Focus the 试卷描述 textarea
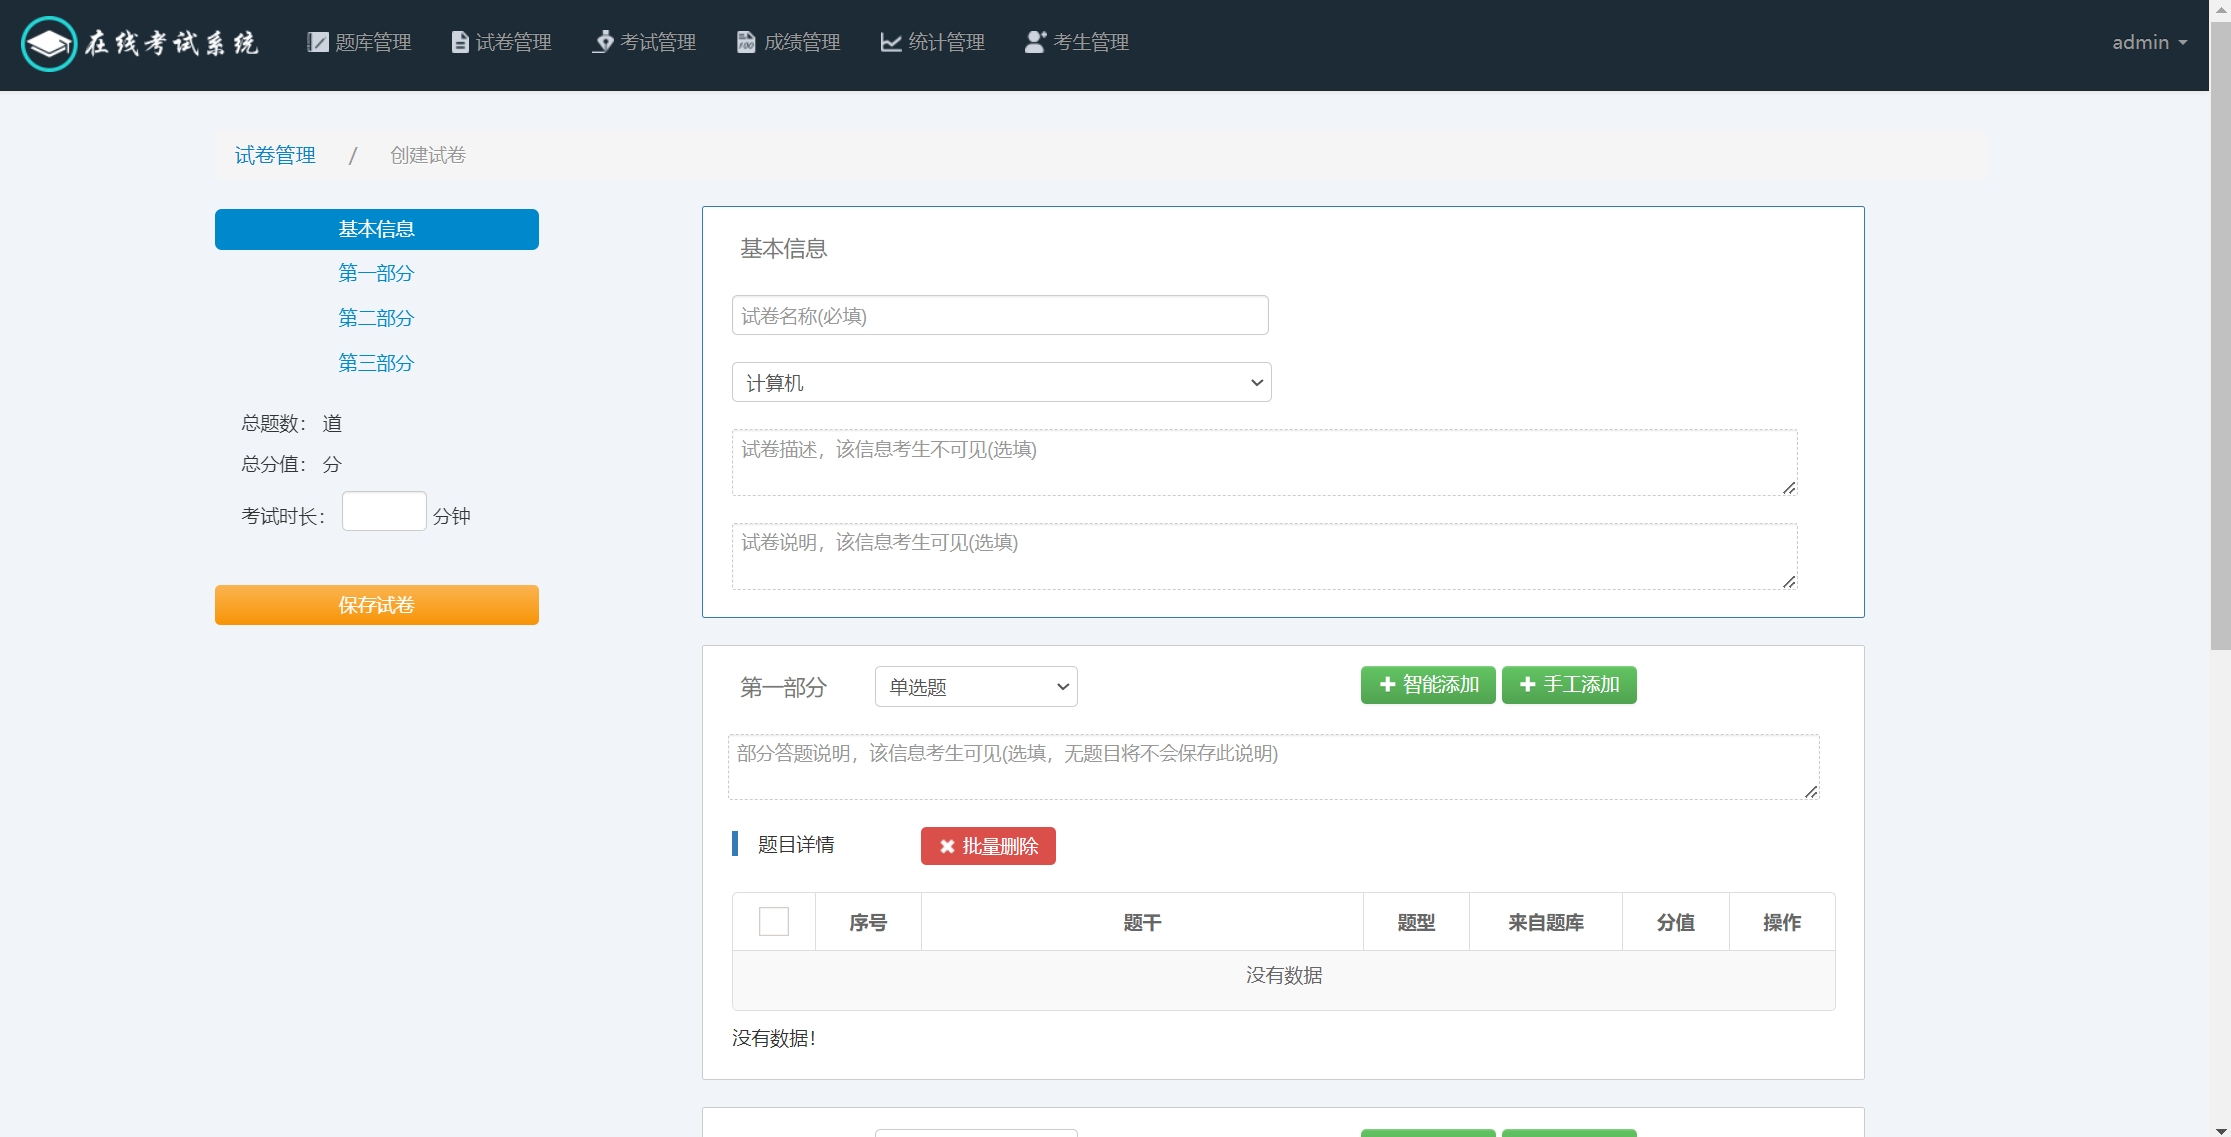Screen dimensions: 2231x1137 (x=1264, y=462)
